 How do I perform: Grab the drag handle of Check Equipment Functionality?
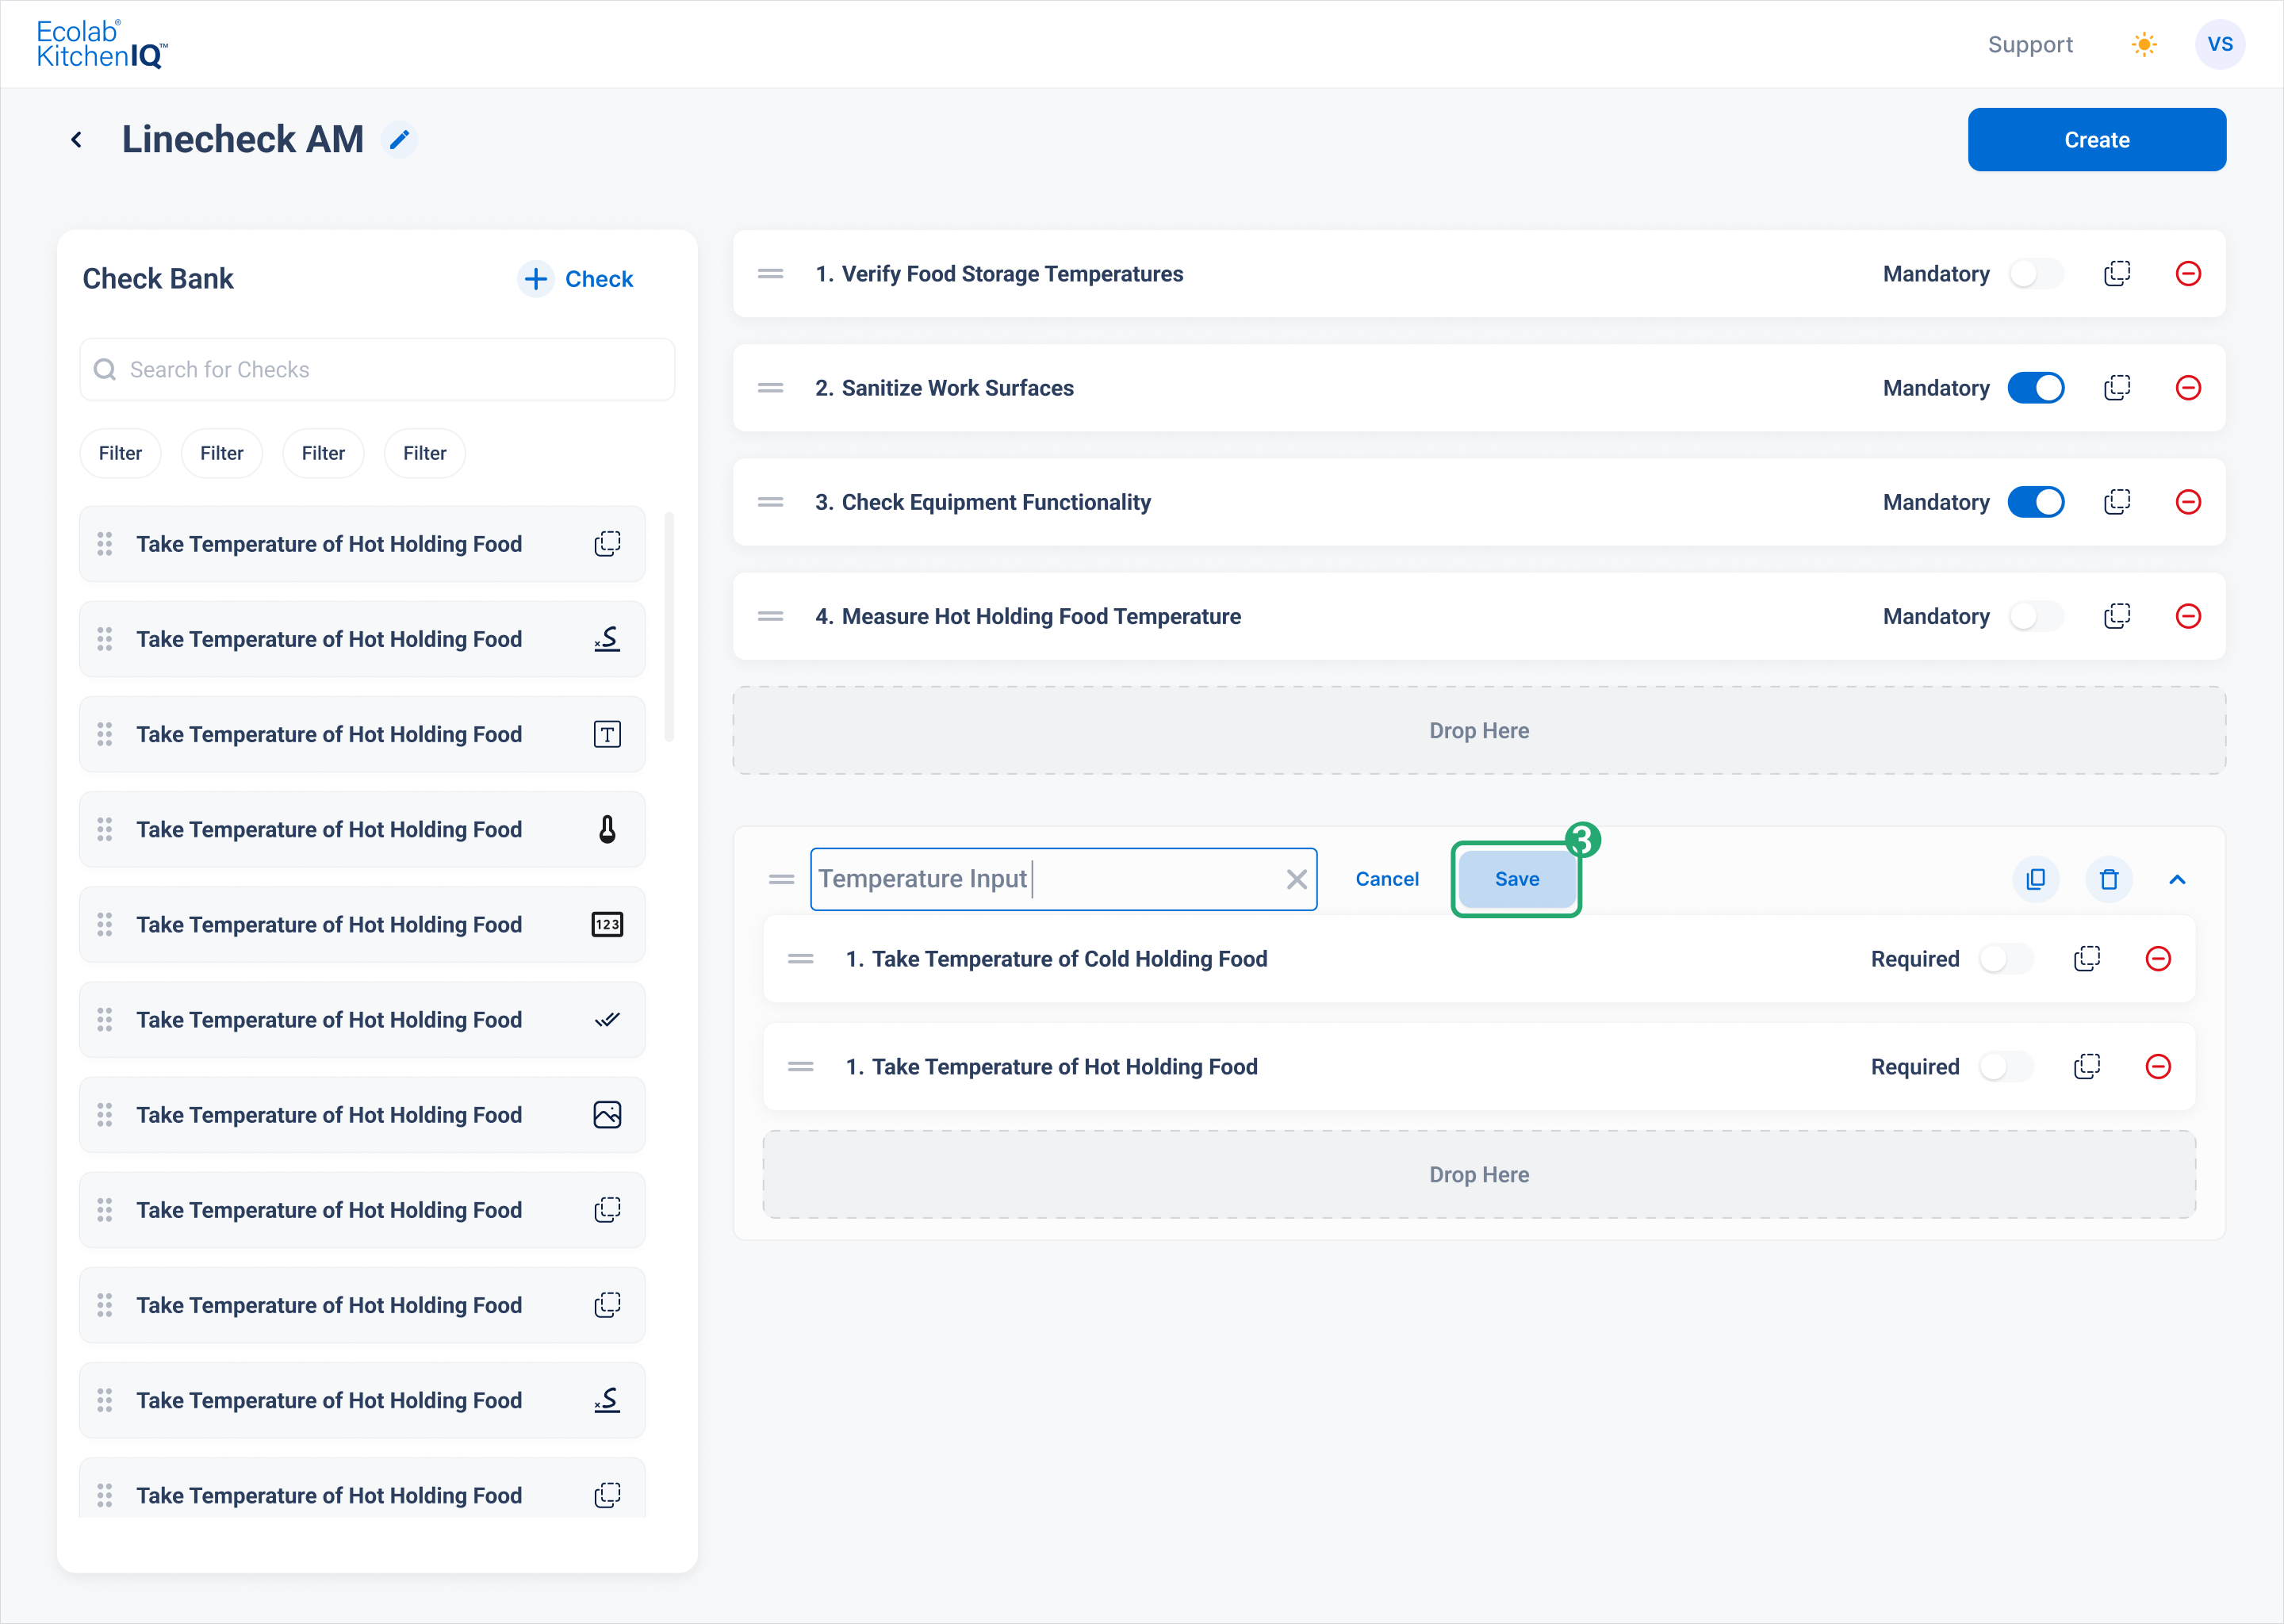pyautogui.click(x=770, y=502)
